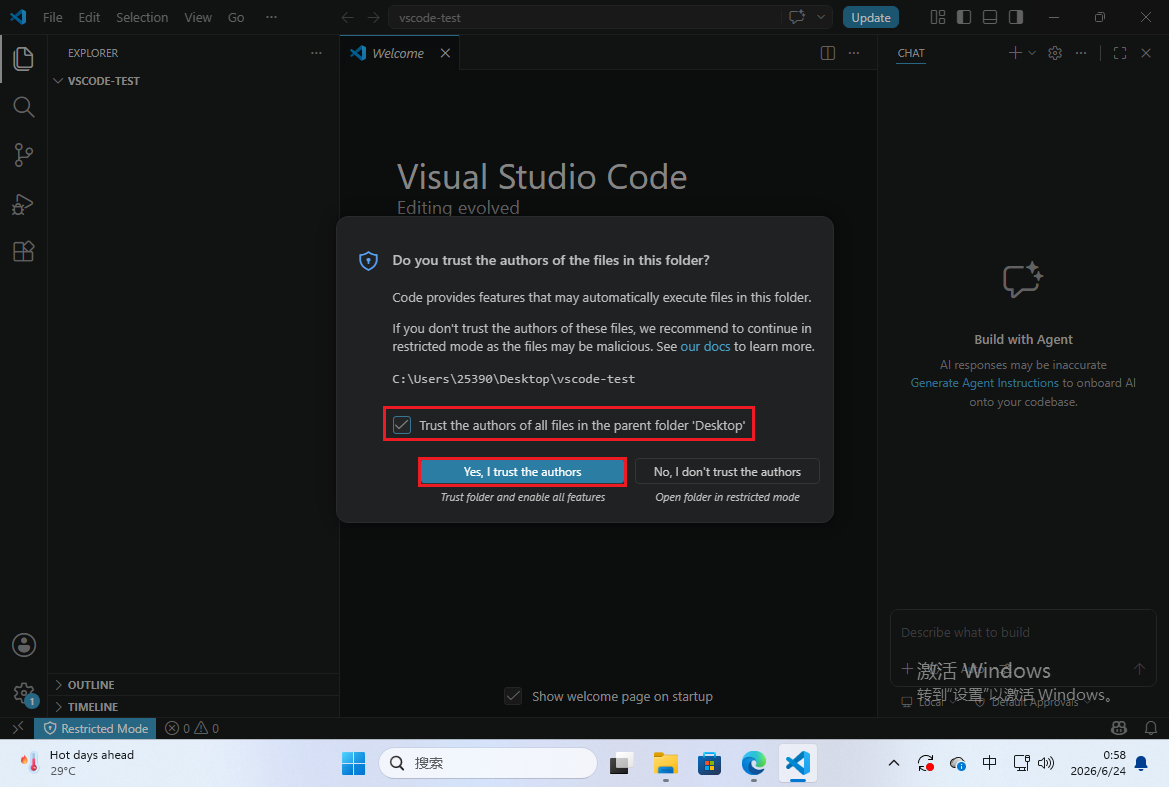Click the weather widget 'Hot days ahead'
Screen dimensions: 1169x787
(x=78, y=763)
